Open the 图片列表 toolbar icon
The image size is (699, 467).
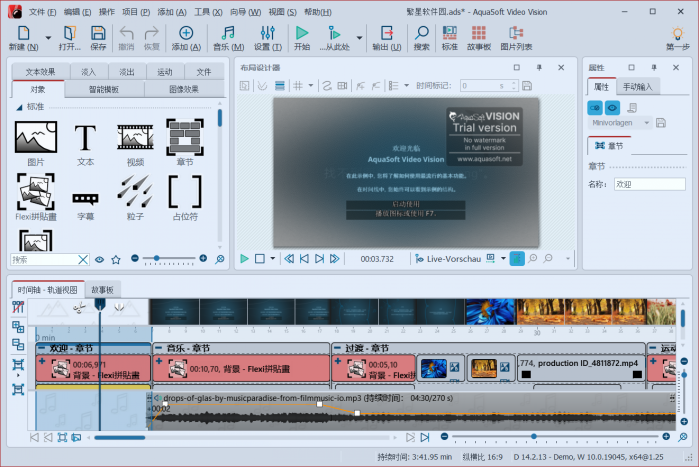[516, 33]
